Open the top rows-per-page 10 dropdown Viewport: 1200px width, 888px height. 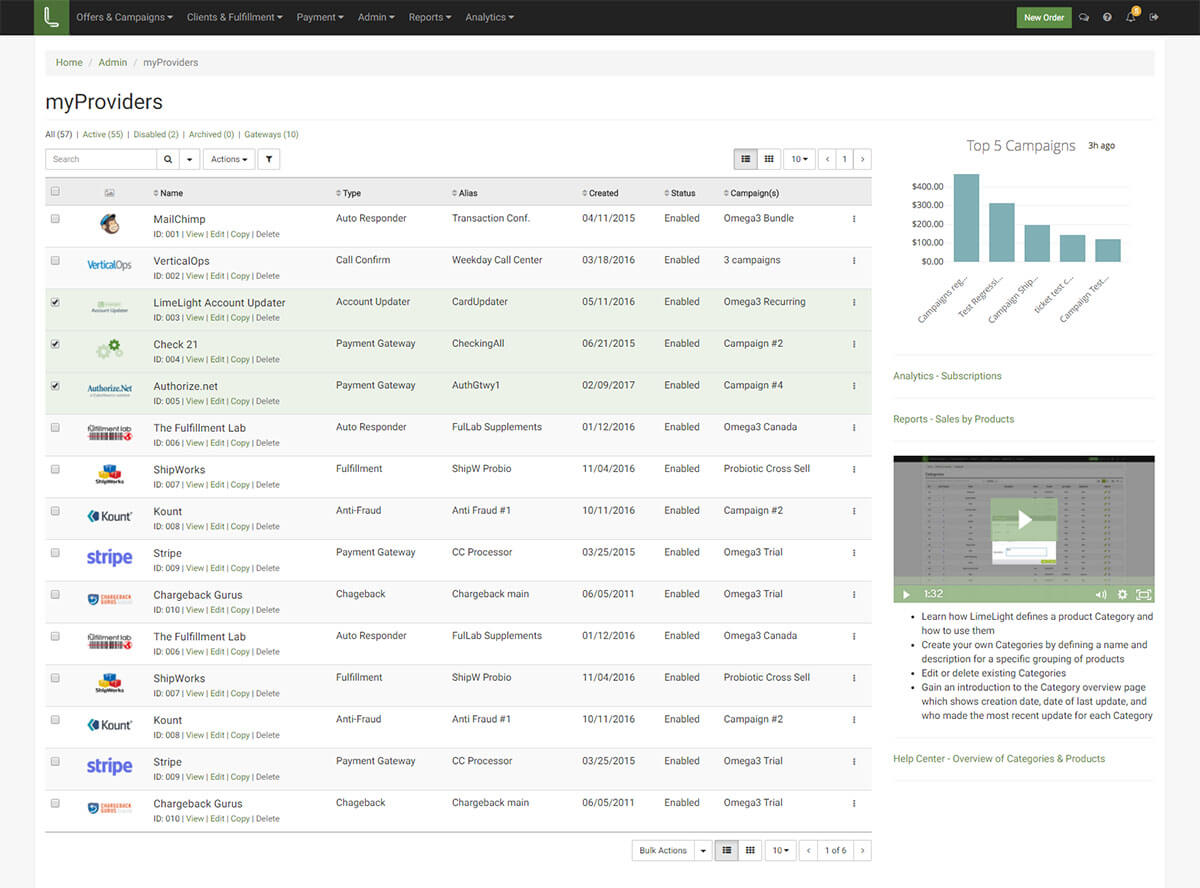pos(799,159)
